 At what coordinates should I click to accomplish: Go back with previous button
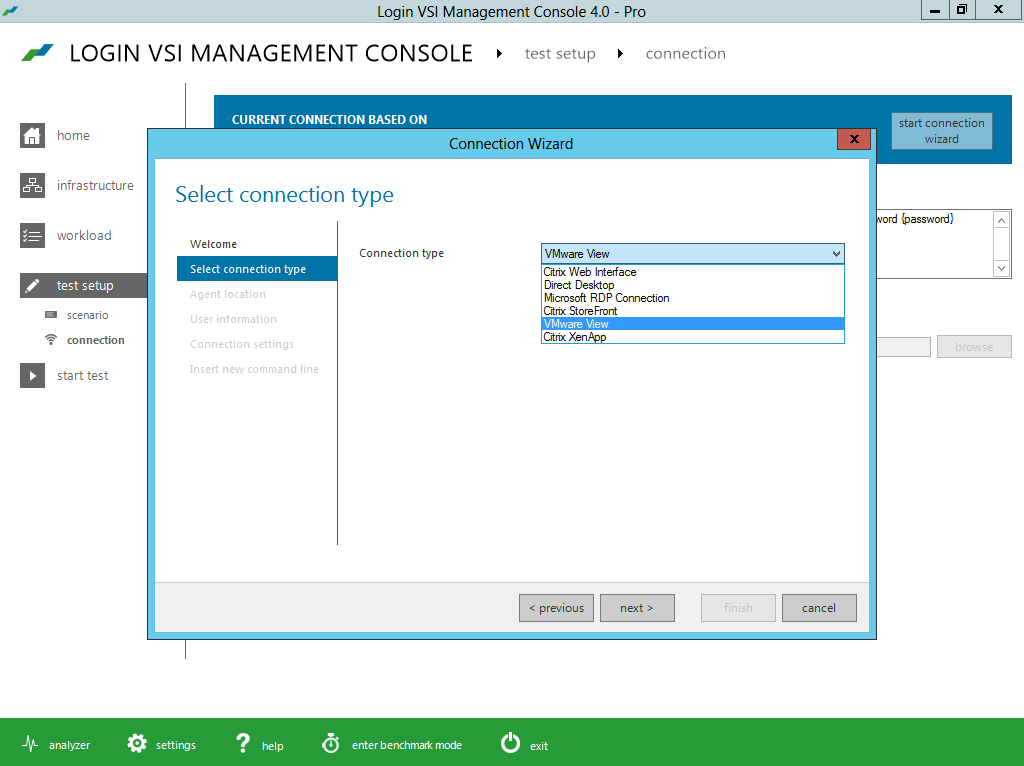pos(556,608)
